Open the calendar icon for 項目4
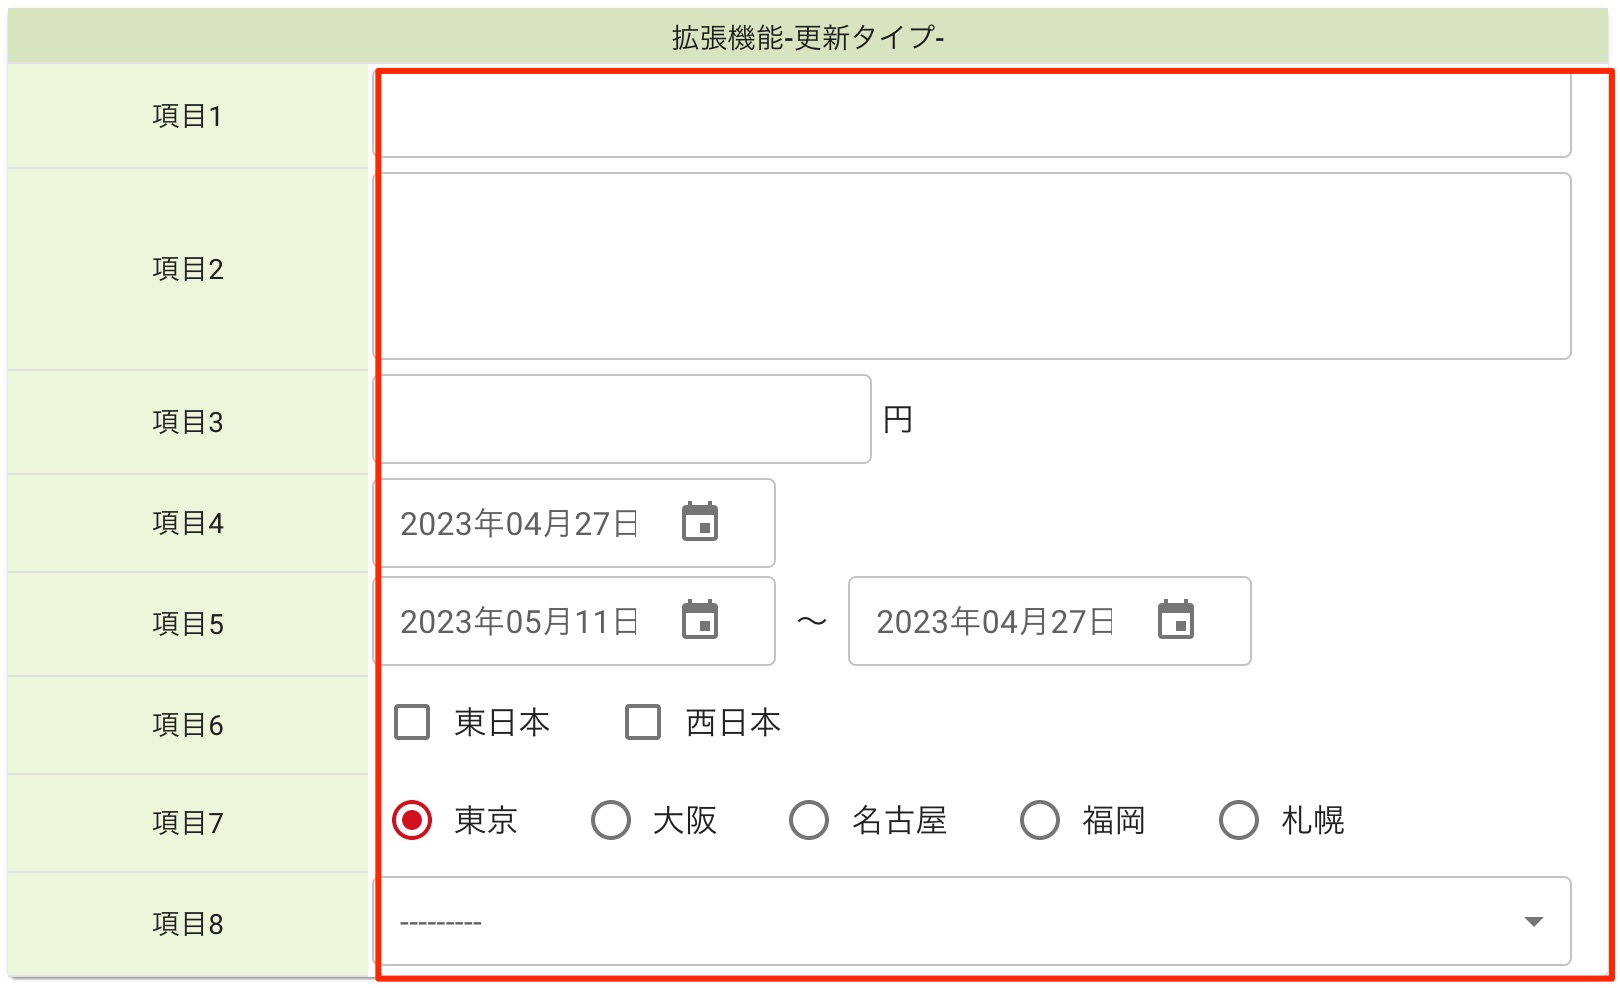 pos(700,522)
